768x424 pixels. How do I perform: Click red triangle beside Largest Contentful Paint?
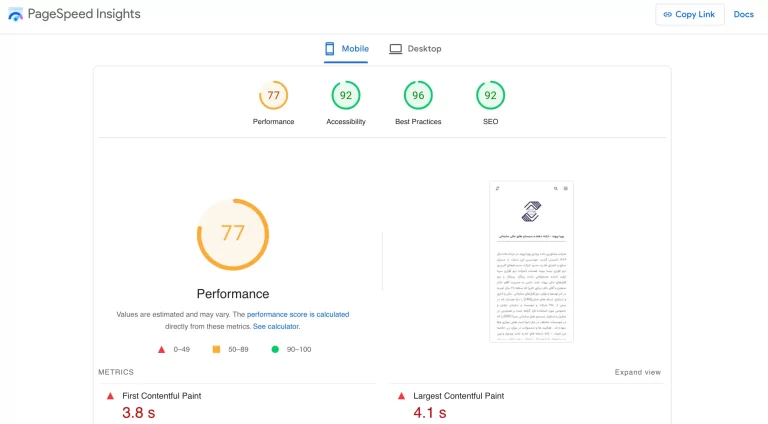click(401, 396)
